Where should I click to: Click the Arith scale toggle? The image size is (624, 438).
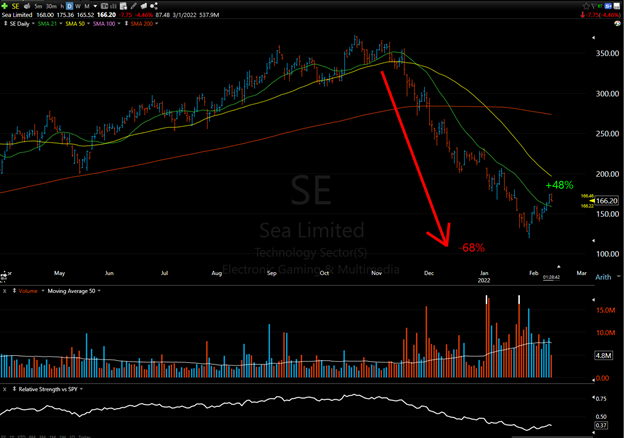pos(603,277)
